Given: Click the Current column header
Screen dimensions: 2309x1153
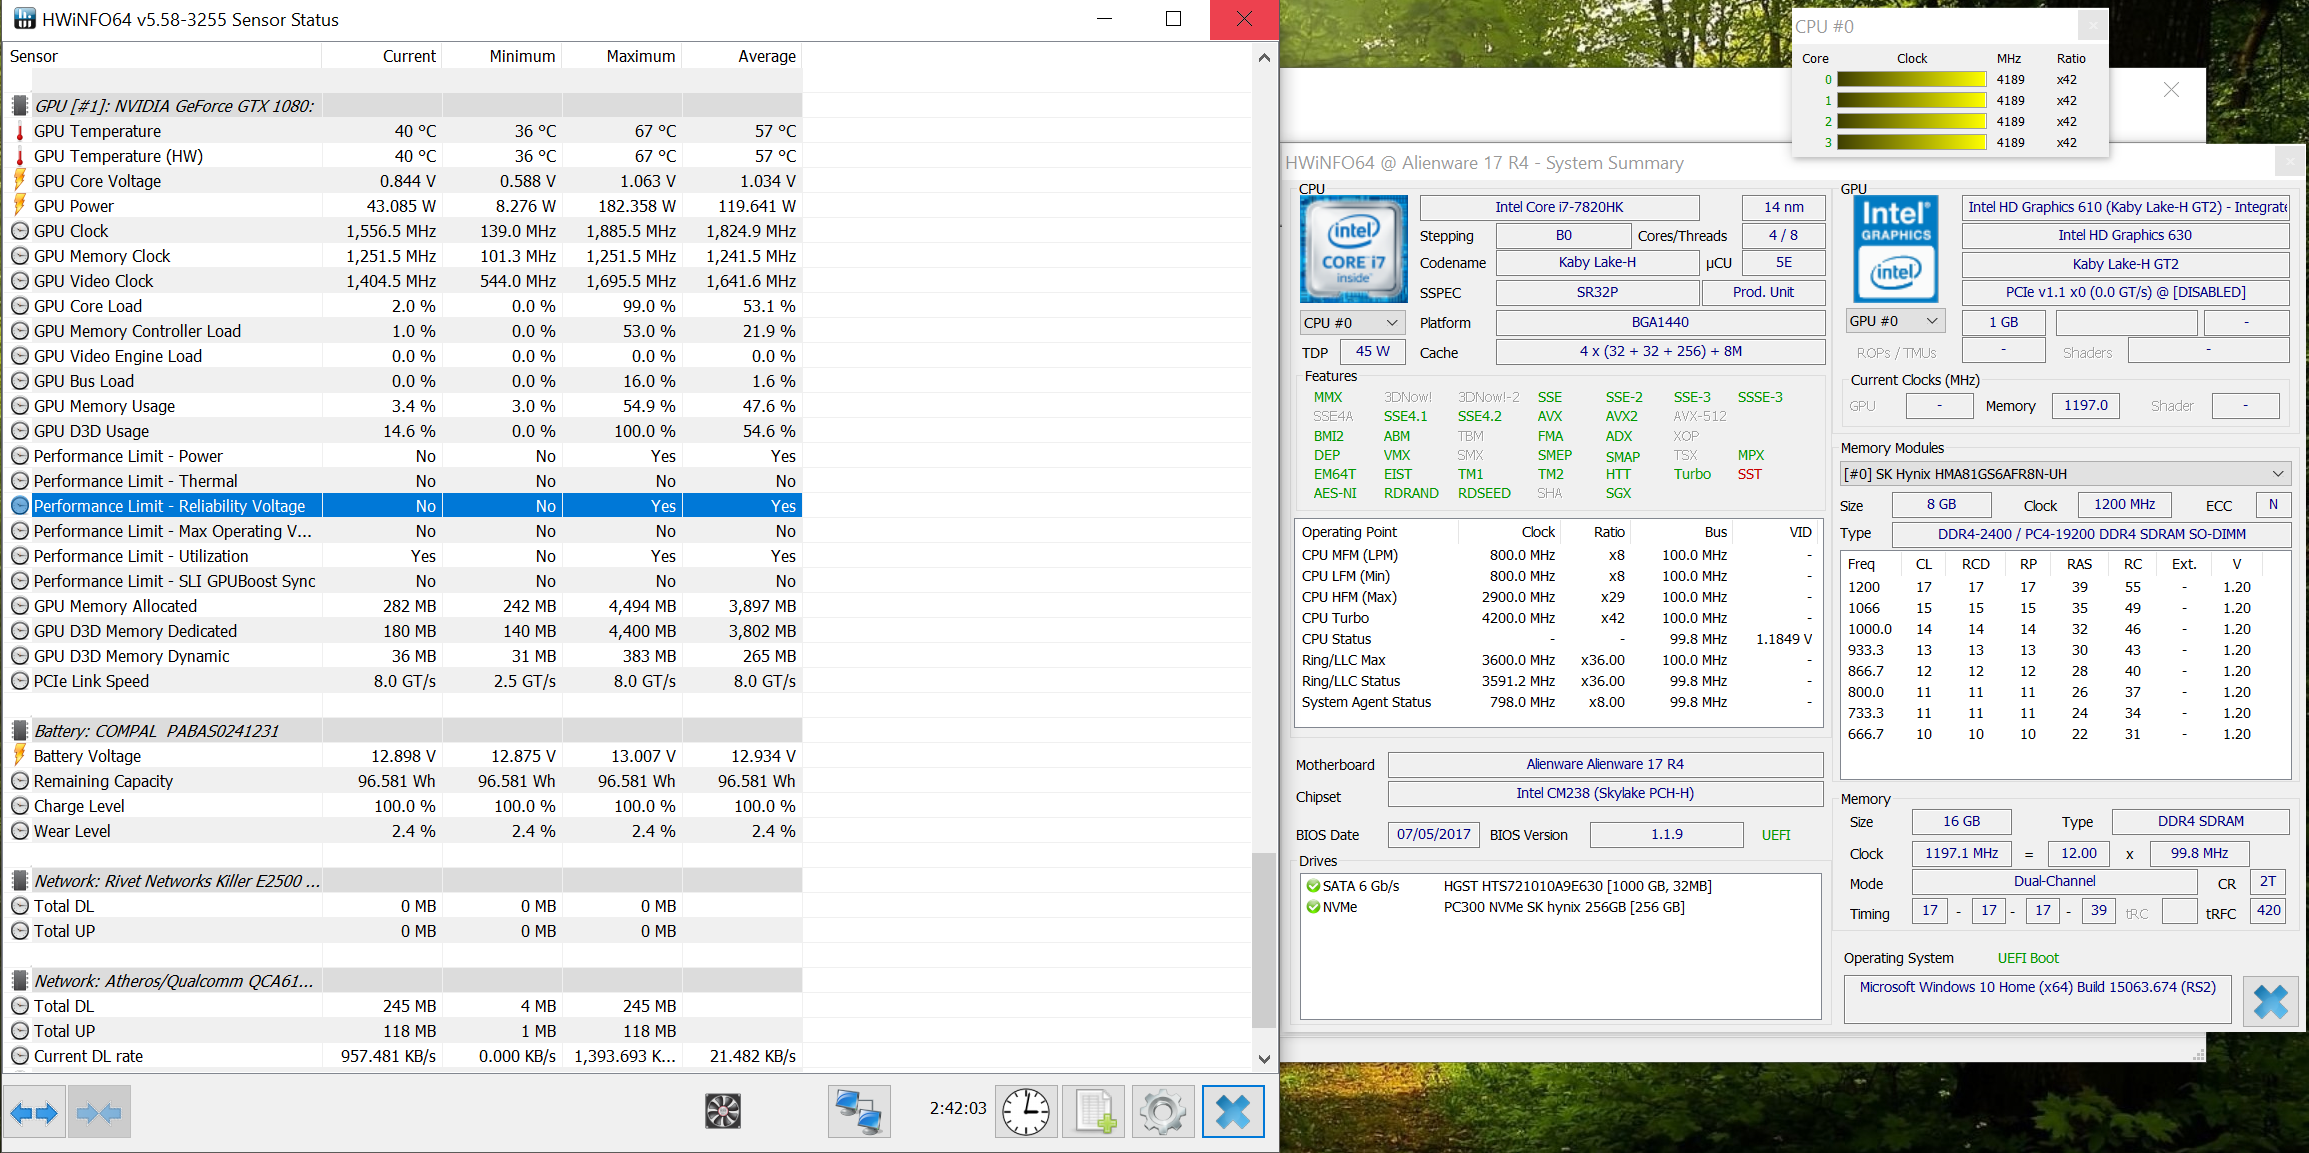Looking at the screenshot, I should click(382, 56).
